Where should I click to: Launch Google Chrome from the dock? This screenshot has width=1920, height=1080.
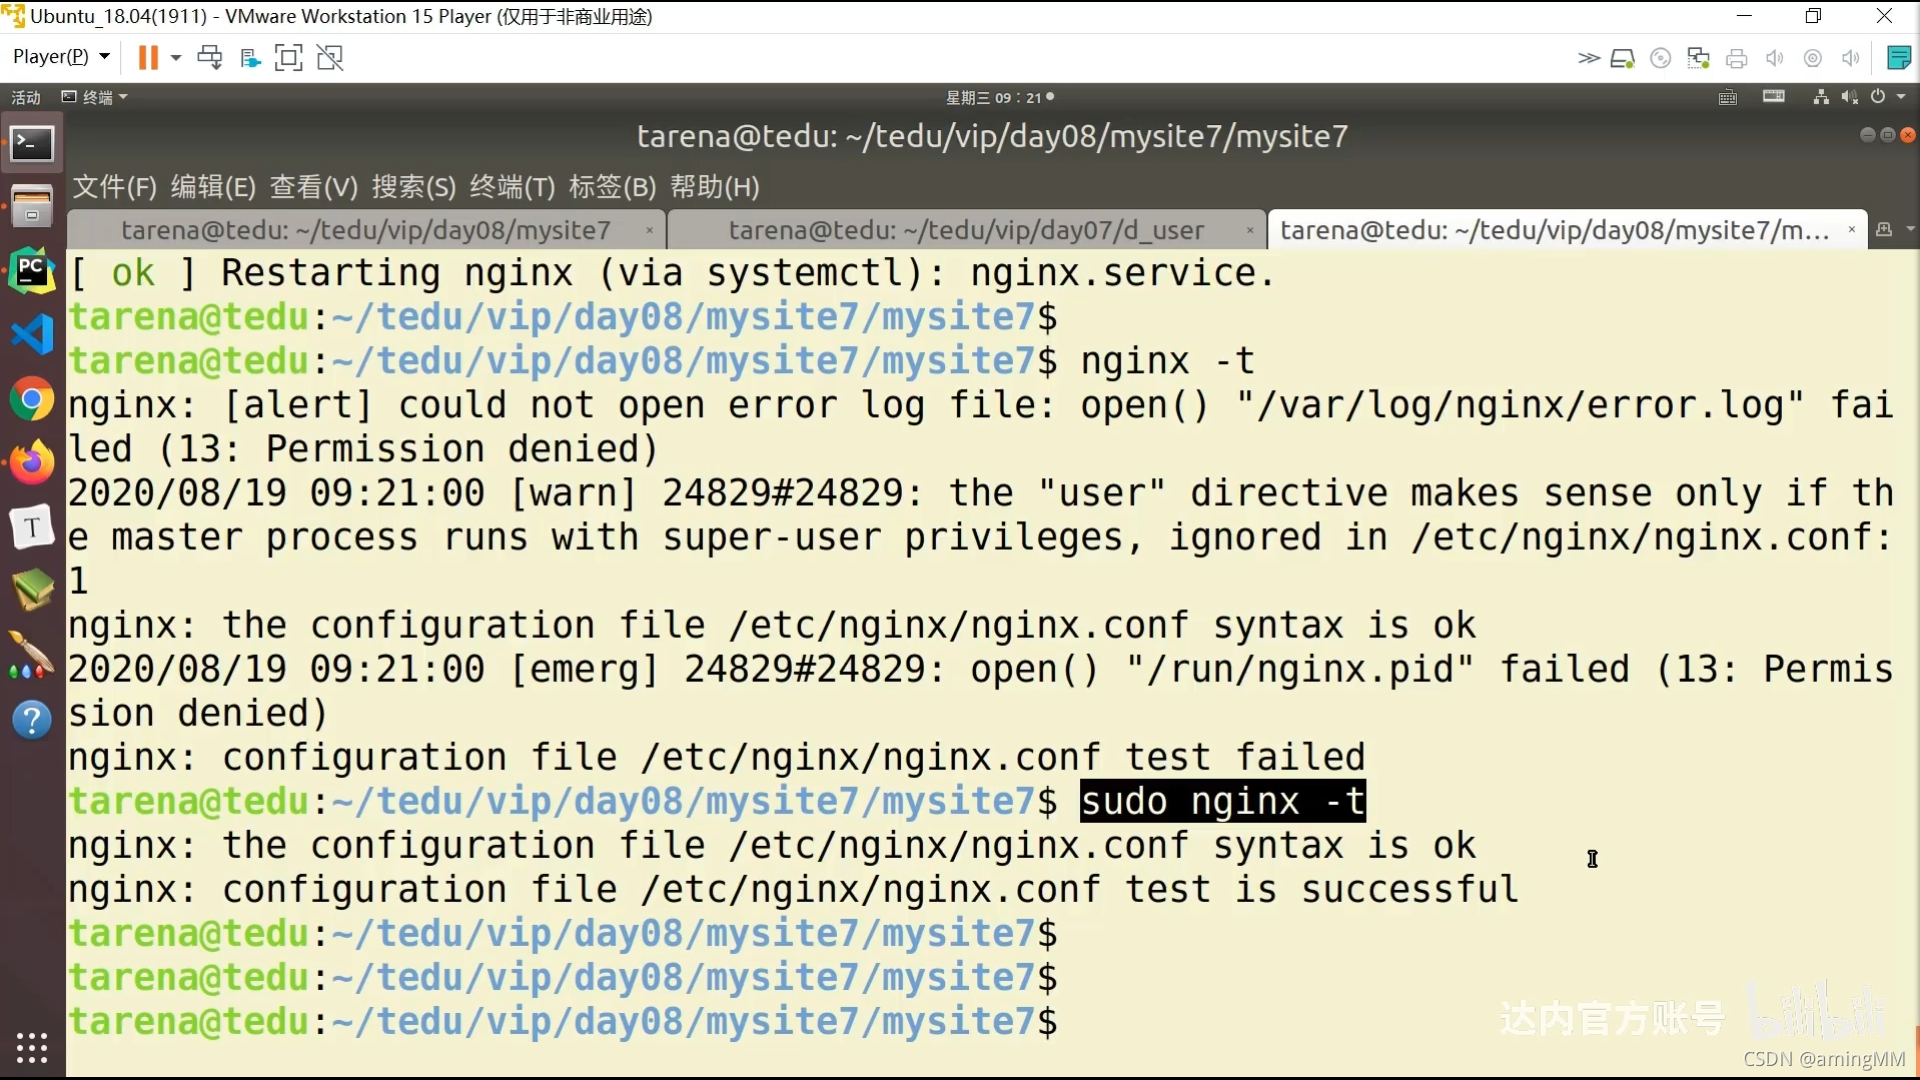tap(32, 400)
